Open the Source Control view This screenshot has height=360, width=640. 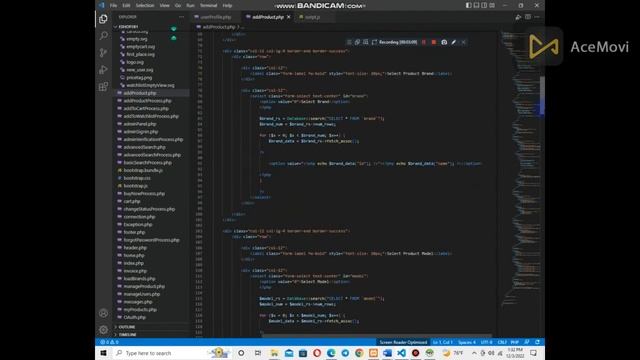tap(104, 53)
